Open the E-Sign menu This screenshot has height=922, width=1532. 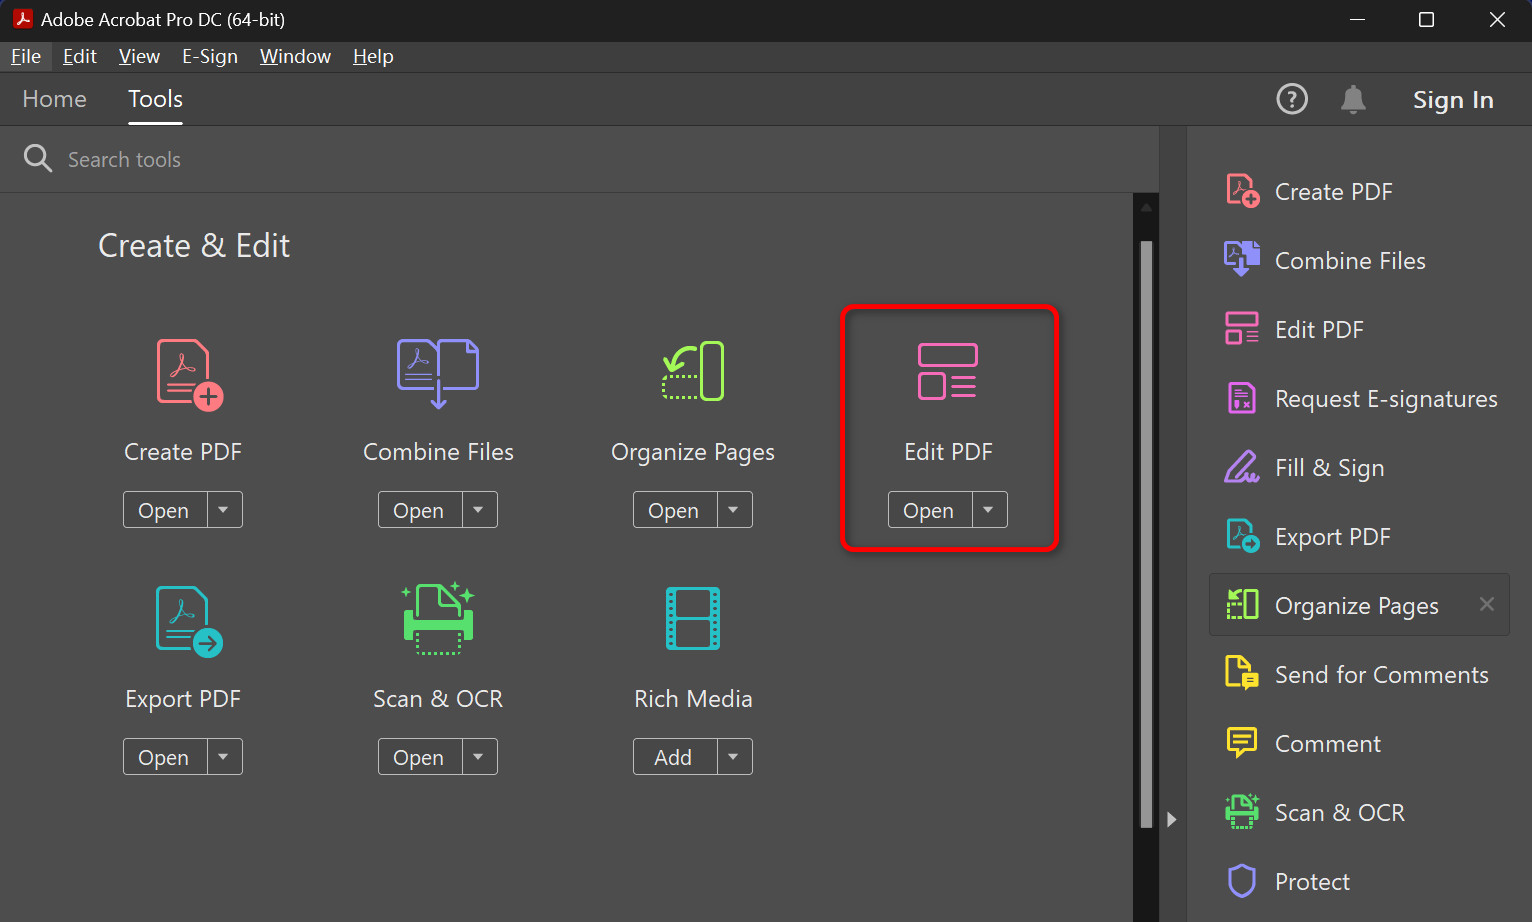click(x=210, y=56)
